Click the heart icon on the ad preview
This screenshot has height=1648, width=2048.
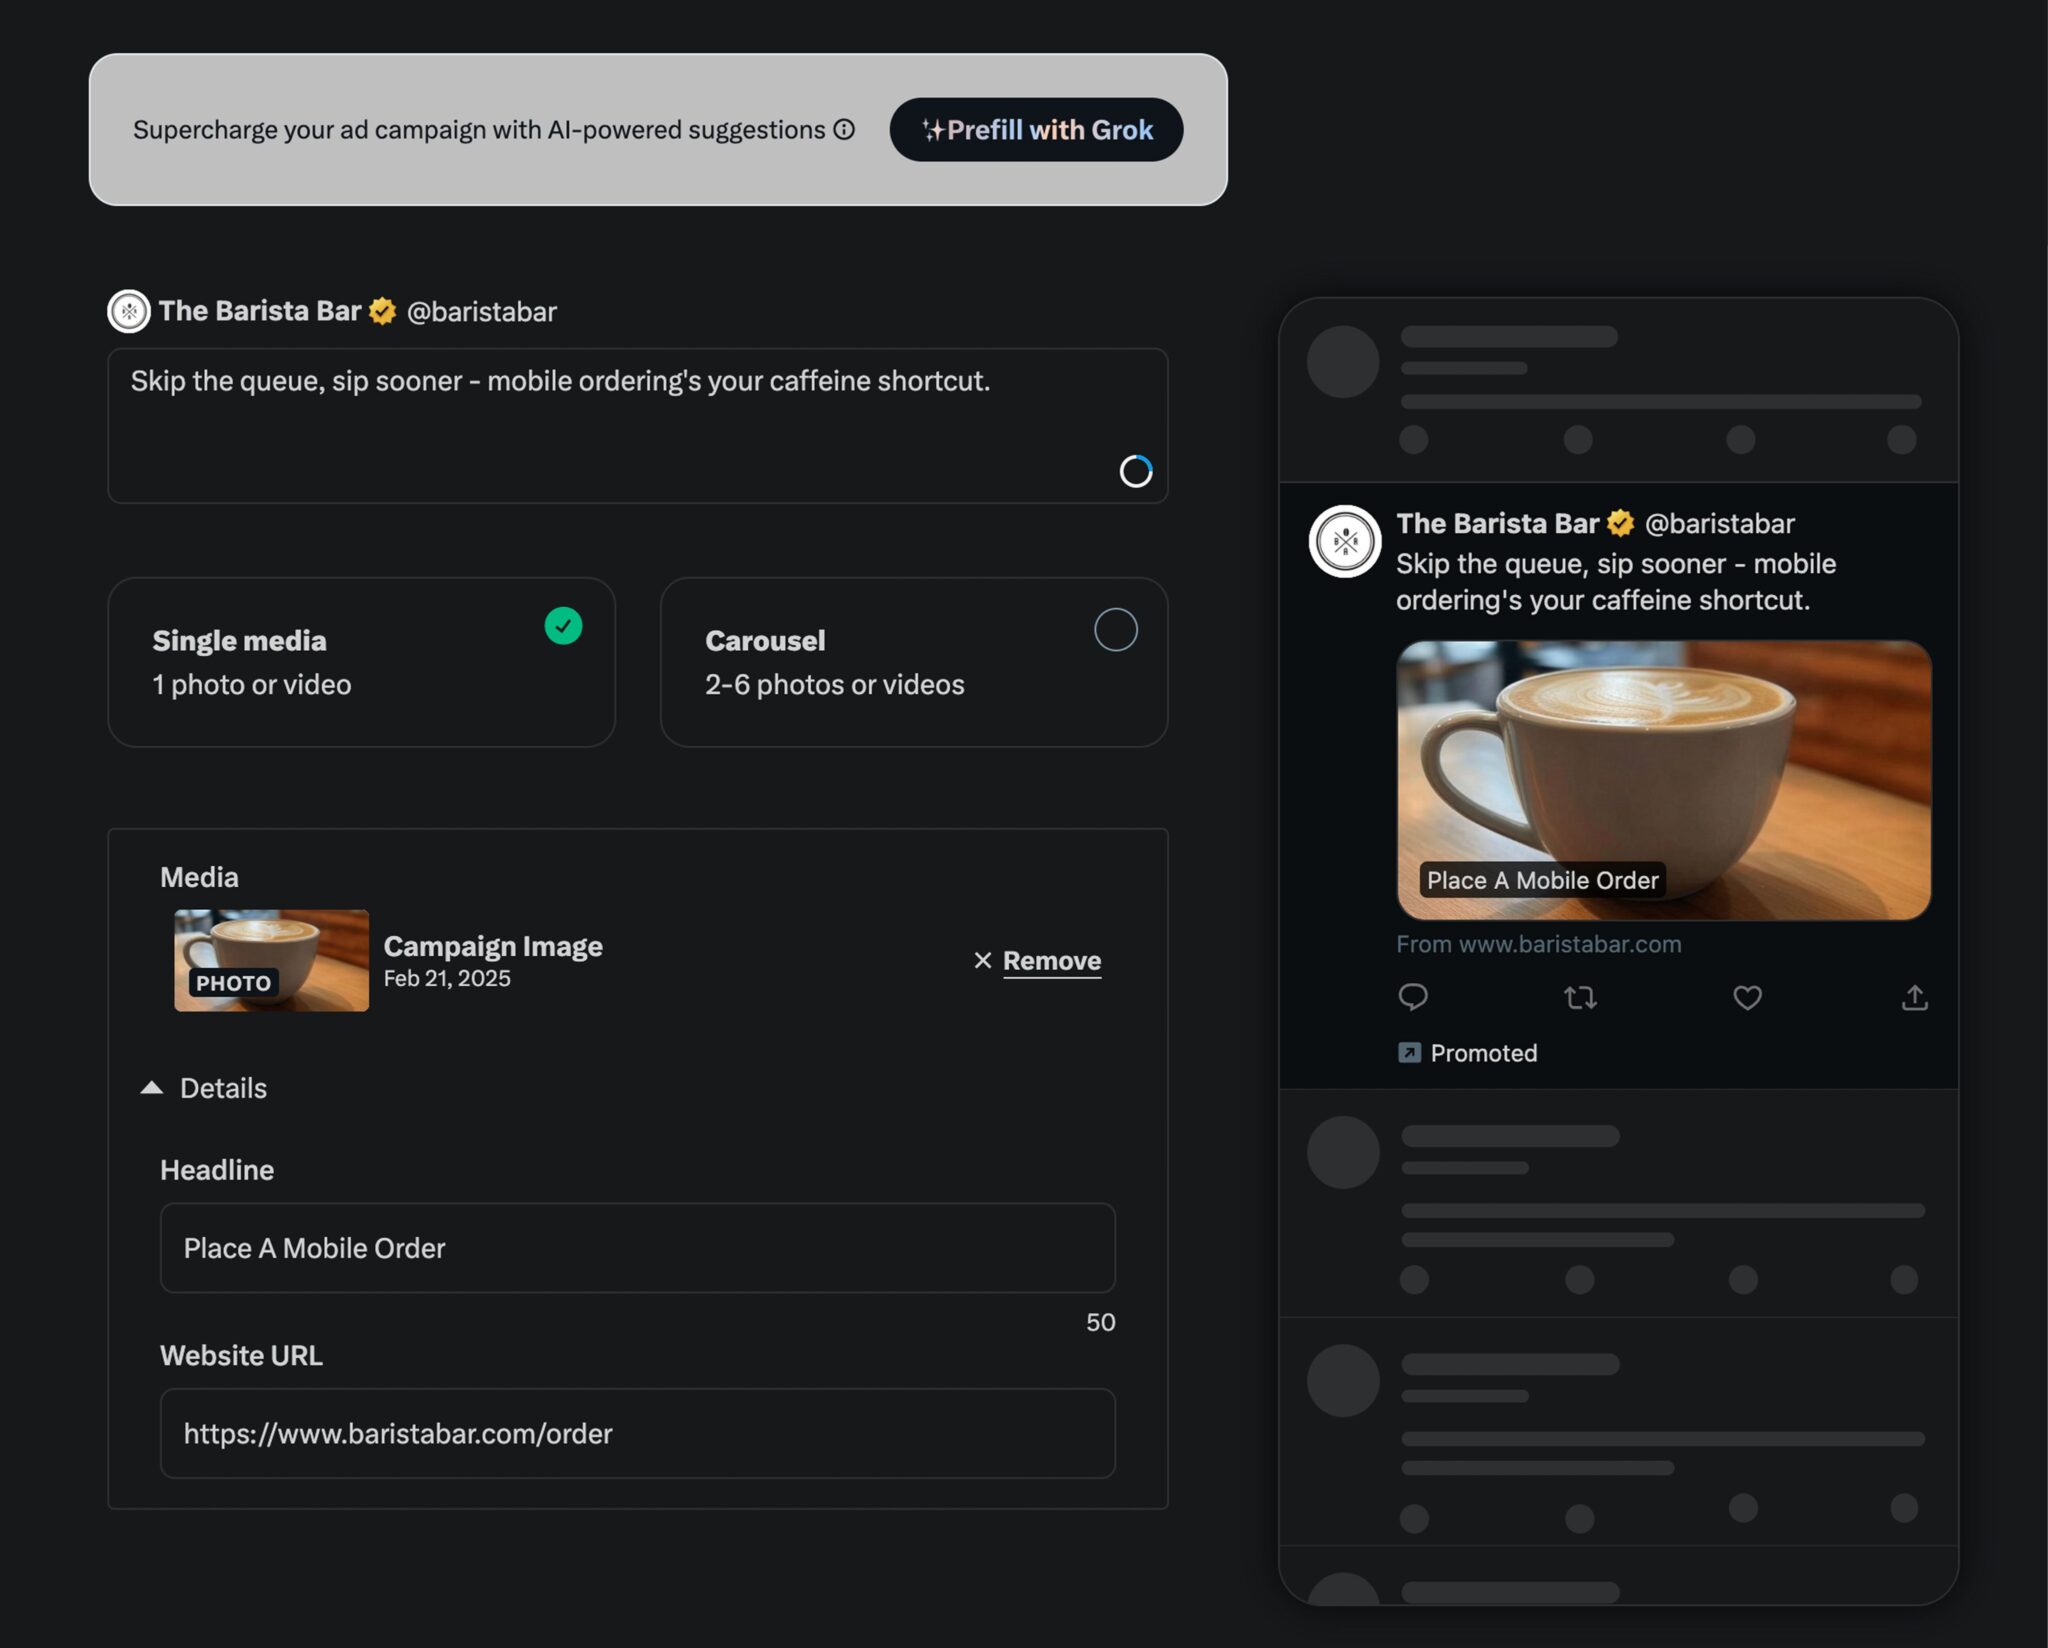point(1746,997)
